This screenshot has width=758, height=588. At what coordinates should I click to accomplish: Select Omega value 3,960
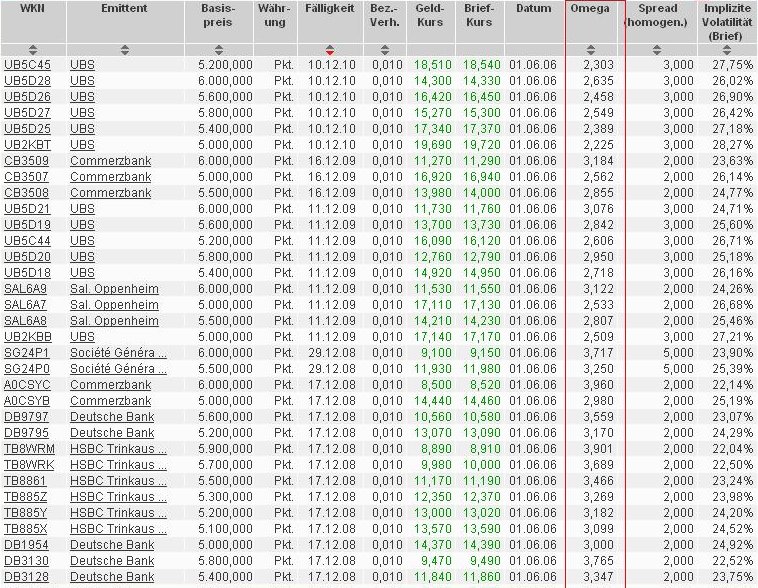point(598,384)
